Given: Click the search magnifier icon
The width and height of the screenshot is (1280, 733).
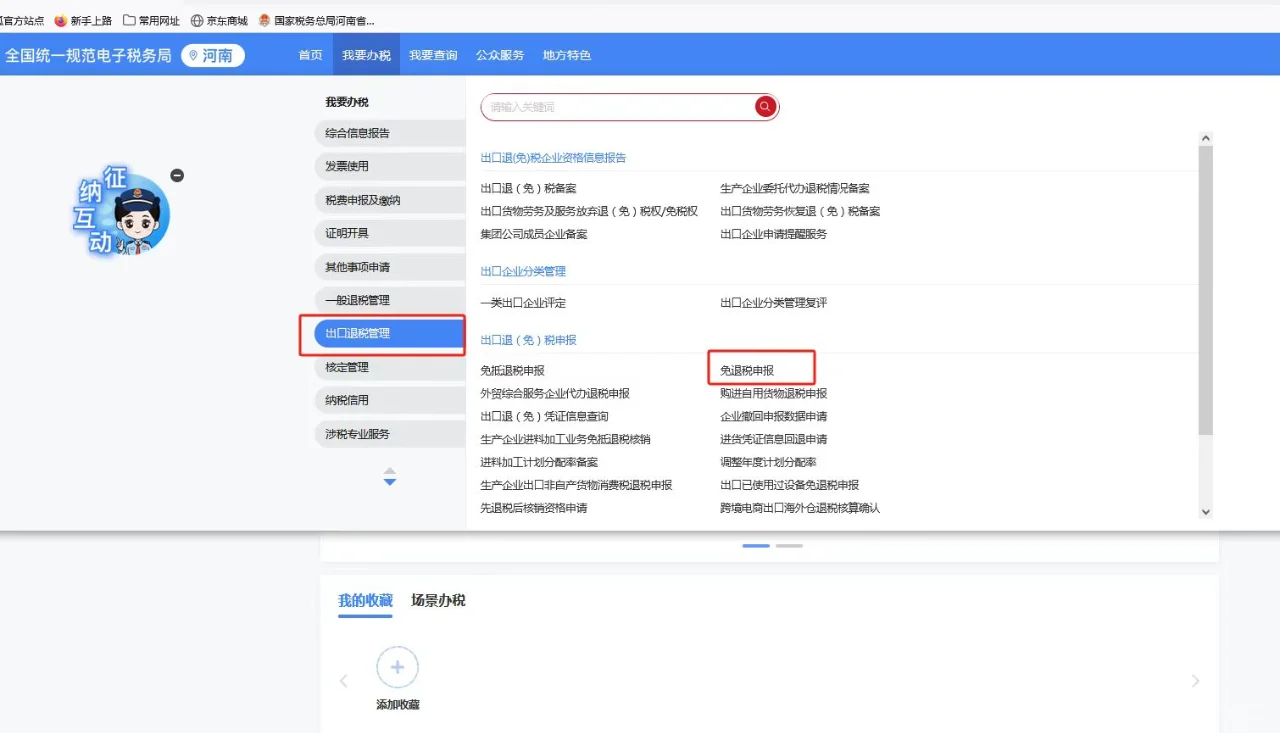Looking at the screenshot, I should (x=764, y=106).
